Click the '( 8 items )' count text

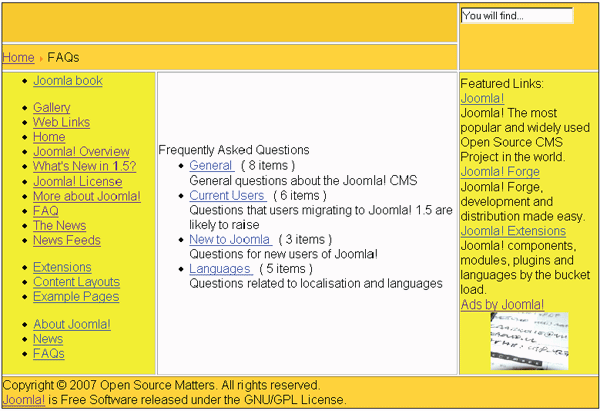268,166
